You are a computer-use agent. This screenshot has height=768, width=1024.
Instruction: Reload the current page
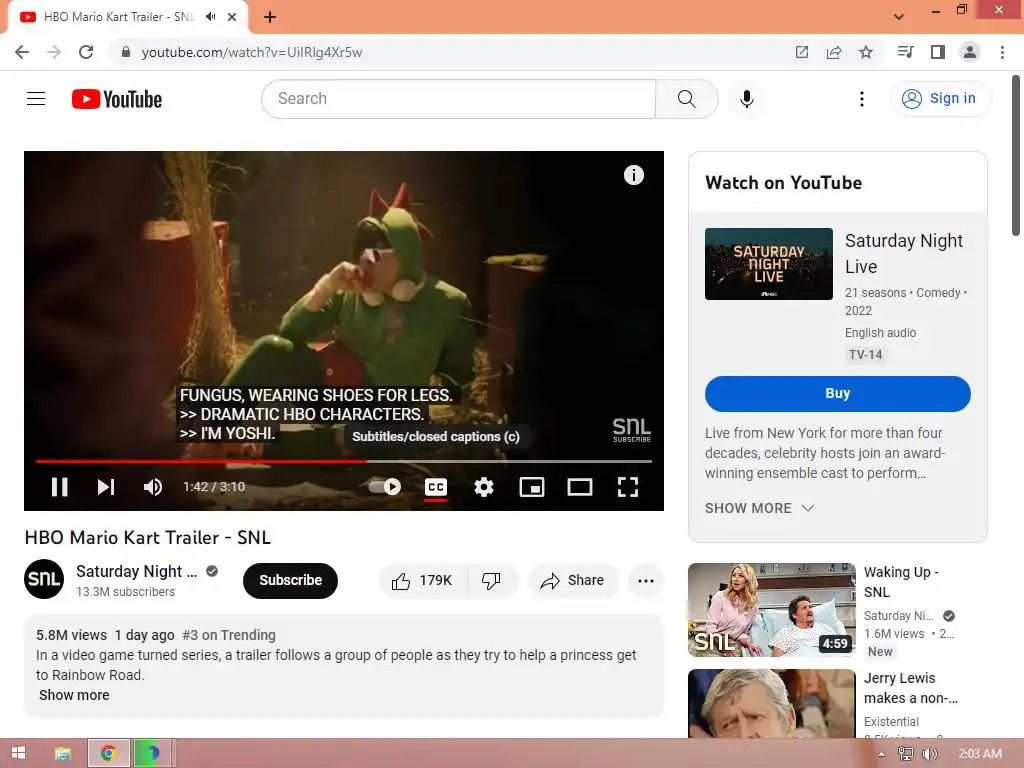coord(86,52)
